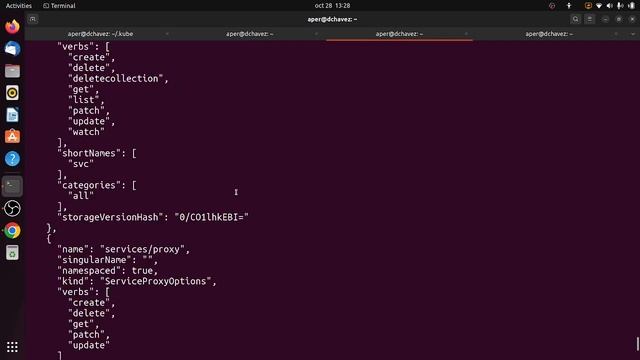Open terminal search with the magnifier button
Image resolution: width=640 pixels, height=360 pixels.
[576, 19]
